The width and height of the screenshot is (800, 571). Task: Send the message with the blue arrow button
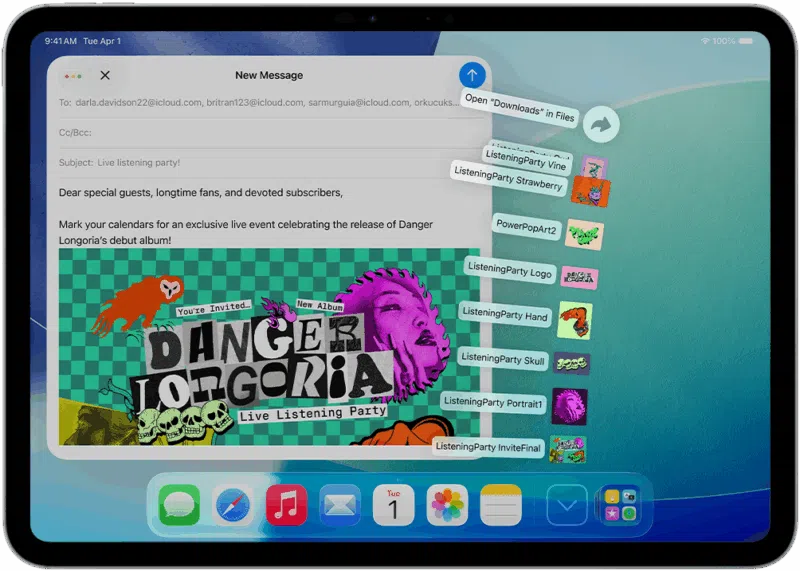pyautogui.click(x=472, y=76)
